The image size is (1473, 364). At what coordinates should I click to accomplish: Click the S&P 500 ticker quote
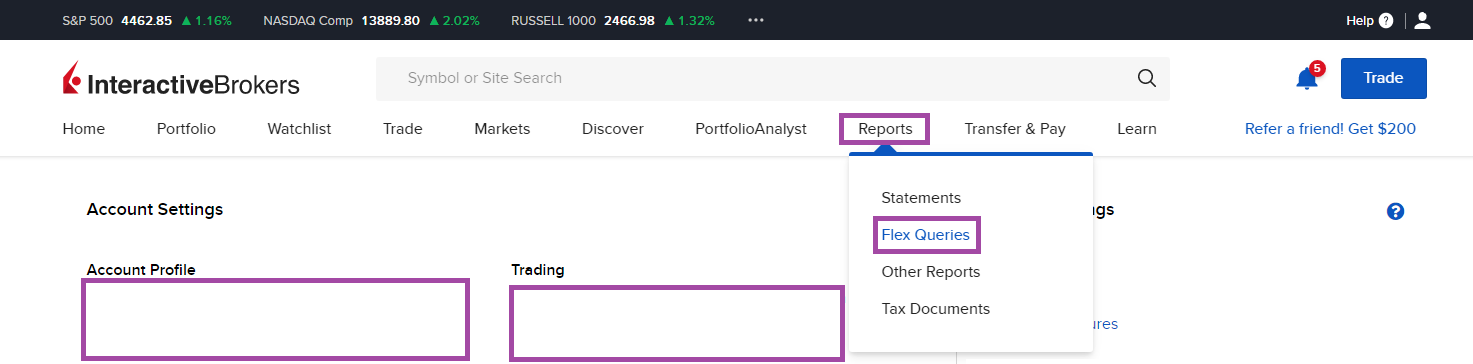pyautogui.click(x=147, y=20)
